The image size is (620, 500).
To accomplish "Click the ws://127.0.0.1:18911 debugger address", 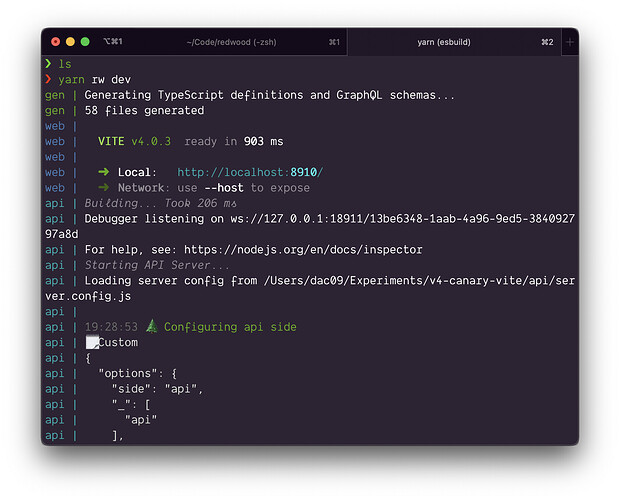I will click(403, 219).
